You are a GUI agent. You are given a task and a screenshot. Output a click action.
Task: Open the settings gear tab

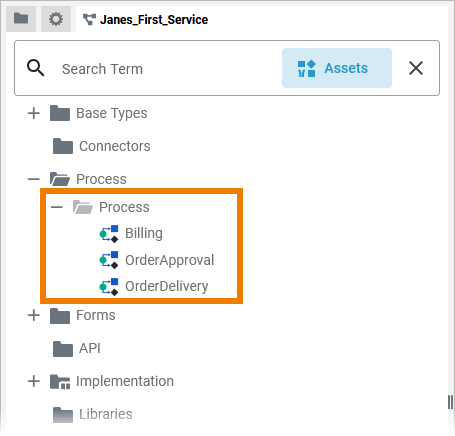pos(56,19)
